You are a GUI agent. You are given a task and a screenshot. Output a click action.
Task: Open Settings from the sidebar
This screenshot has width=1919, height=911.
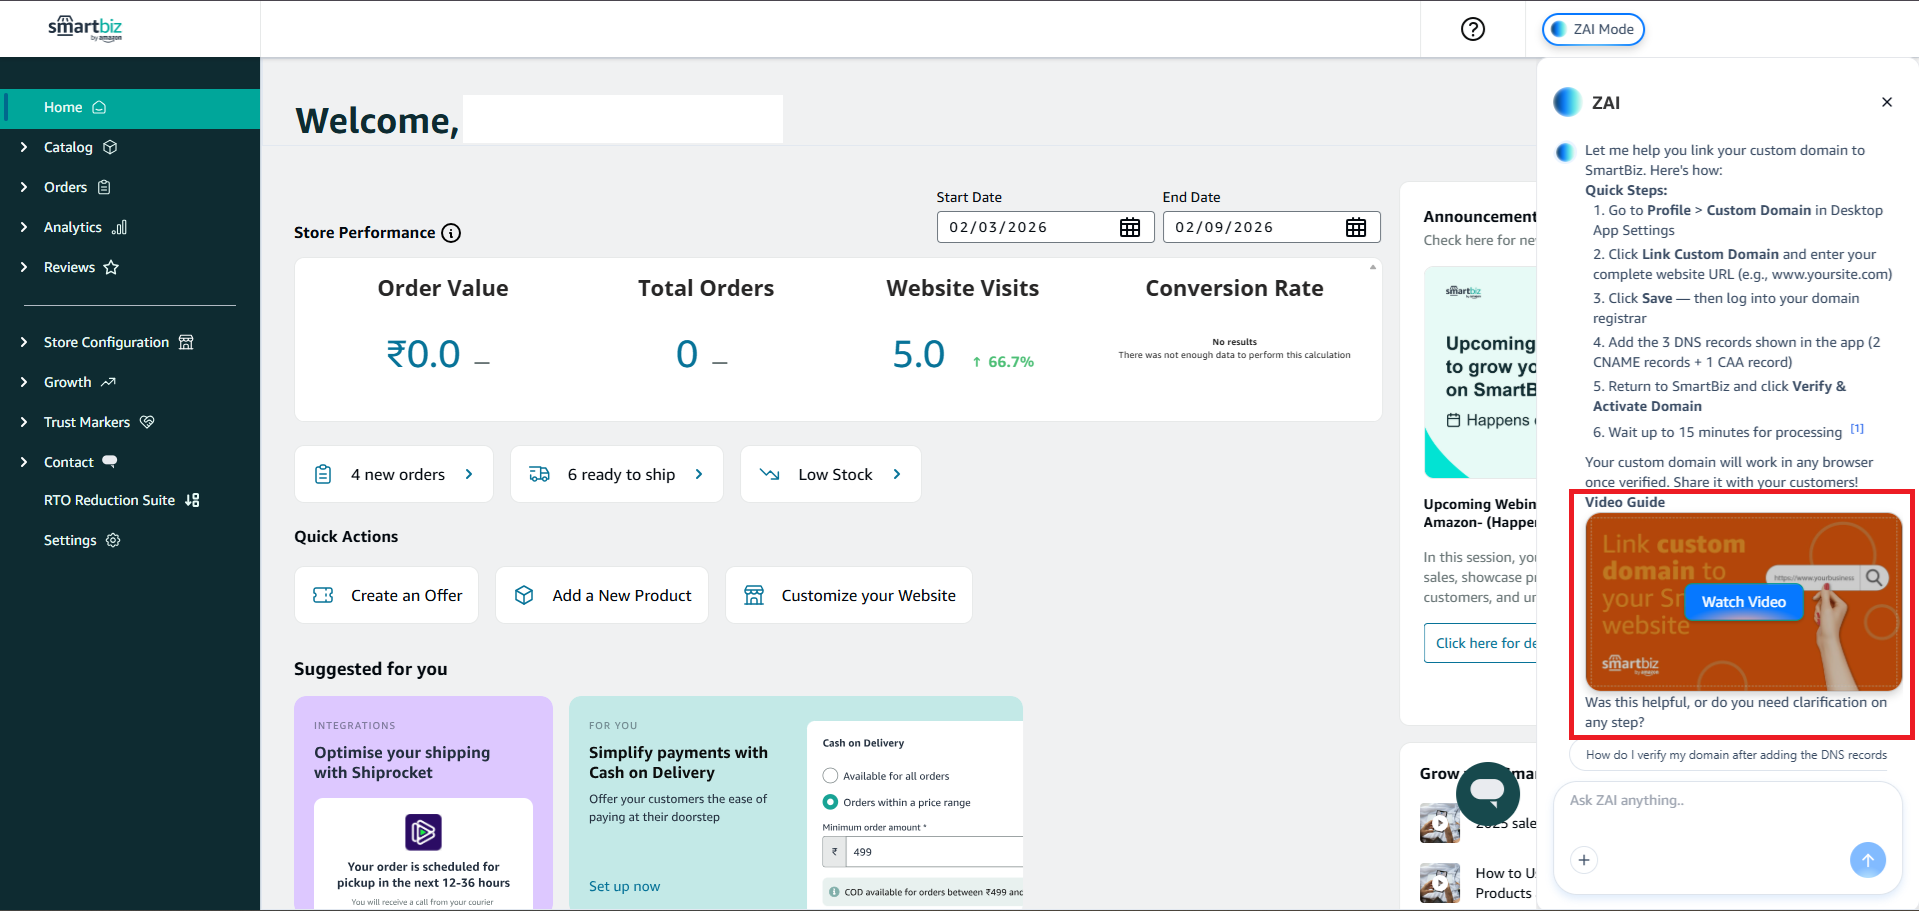(70, 540)
